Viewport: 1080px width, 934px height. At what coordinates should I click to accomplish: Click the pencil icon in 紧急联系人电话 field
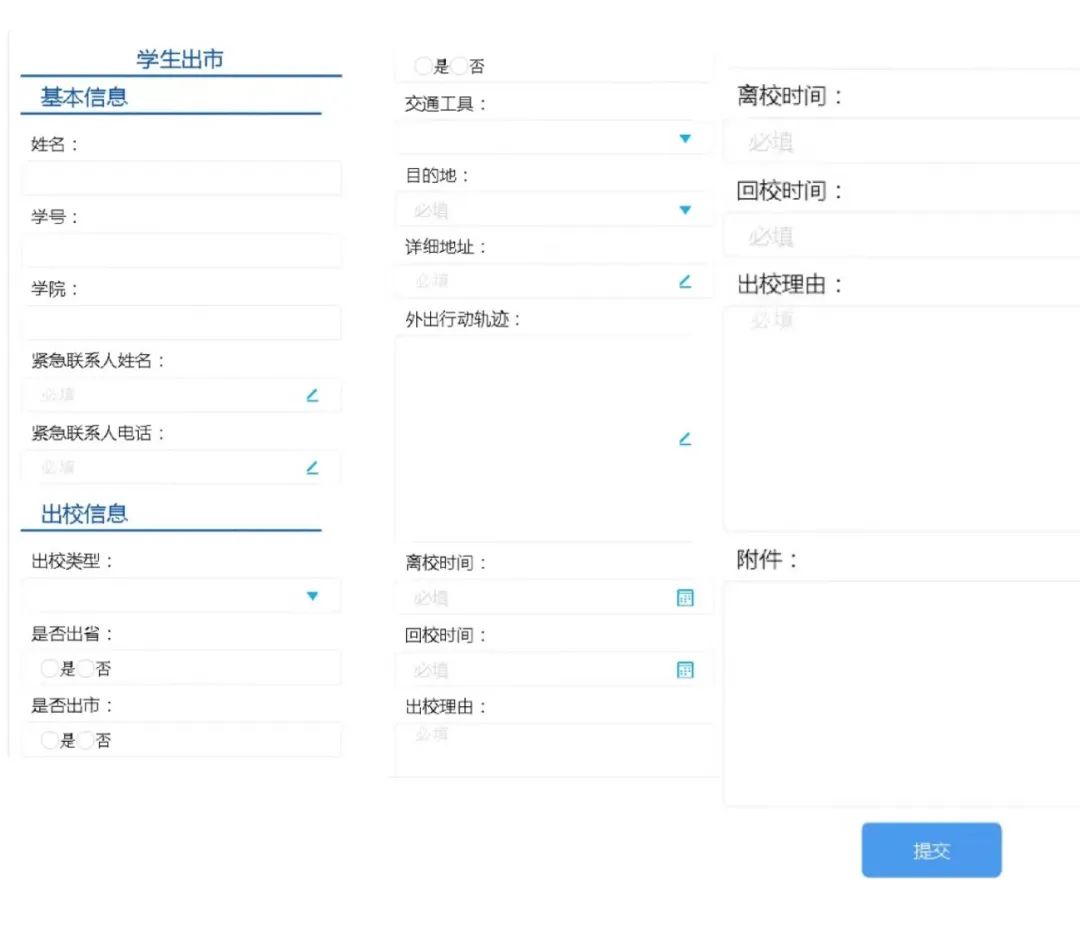312,467
